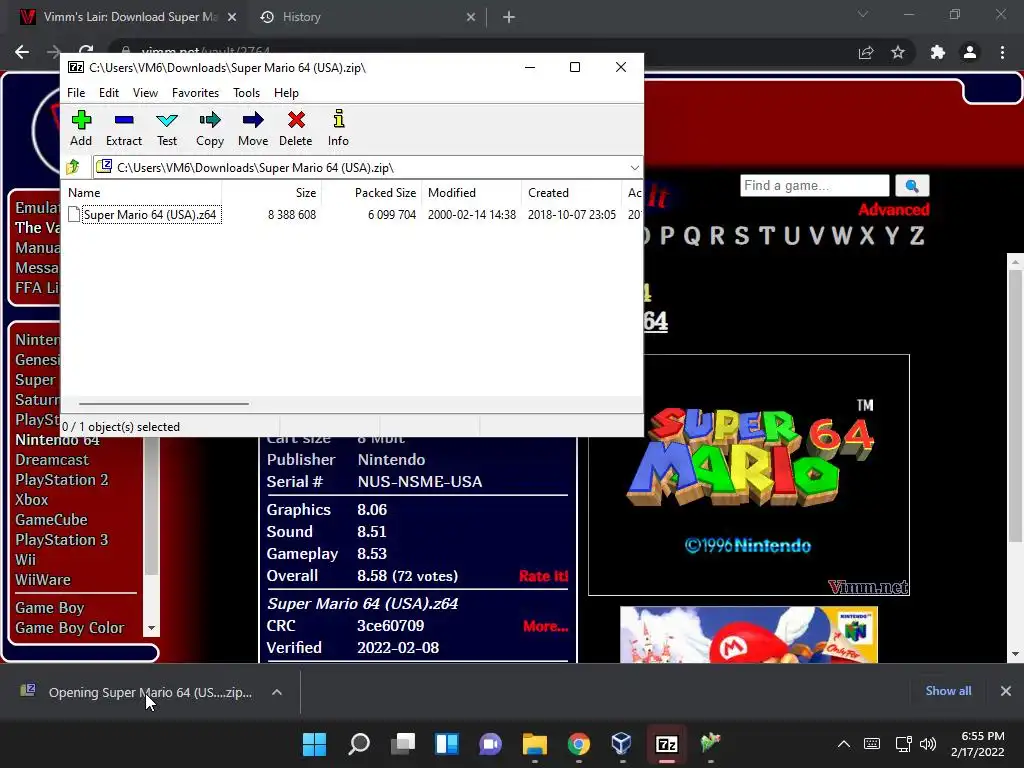Open WiiWare in the sidebar

43,580
